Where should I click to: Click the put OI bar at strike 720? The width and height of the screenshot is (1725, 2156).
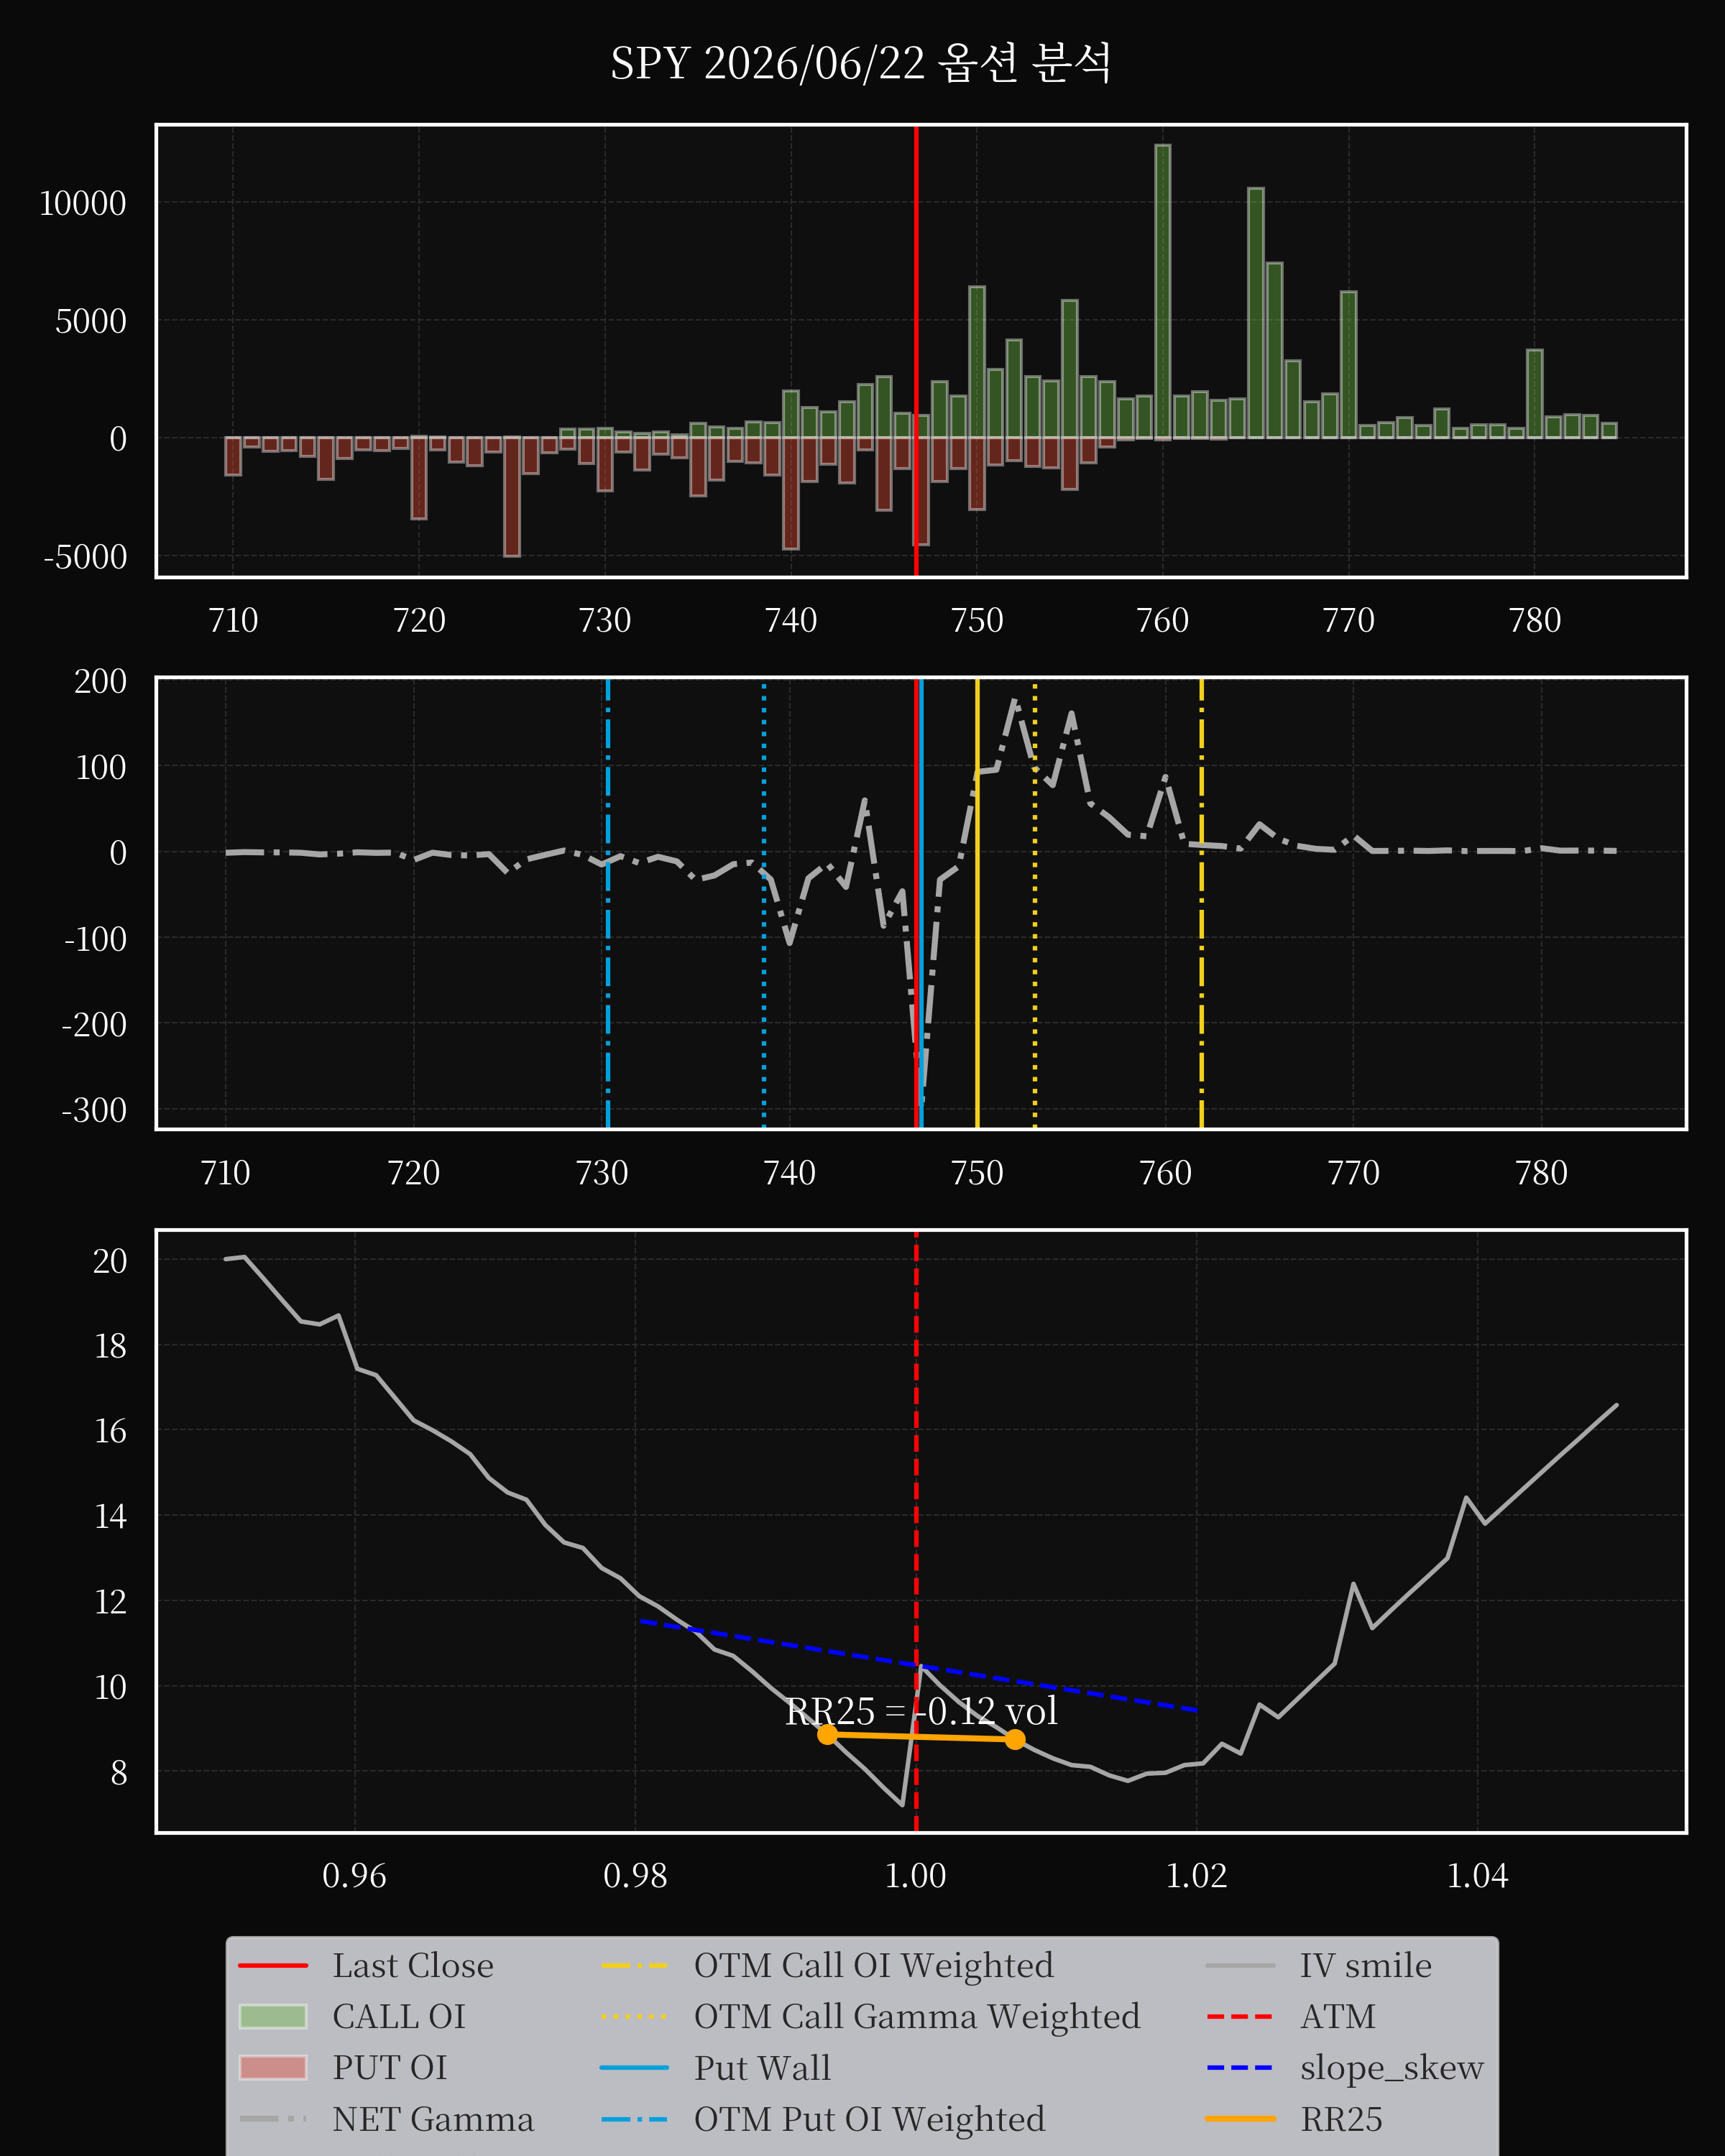coord(419,478)
